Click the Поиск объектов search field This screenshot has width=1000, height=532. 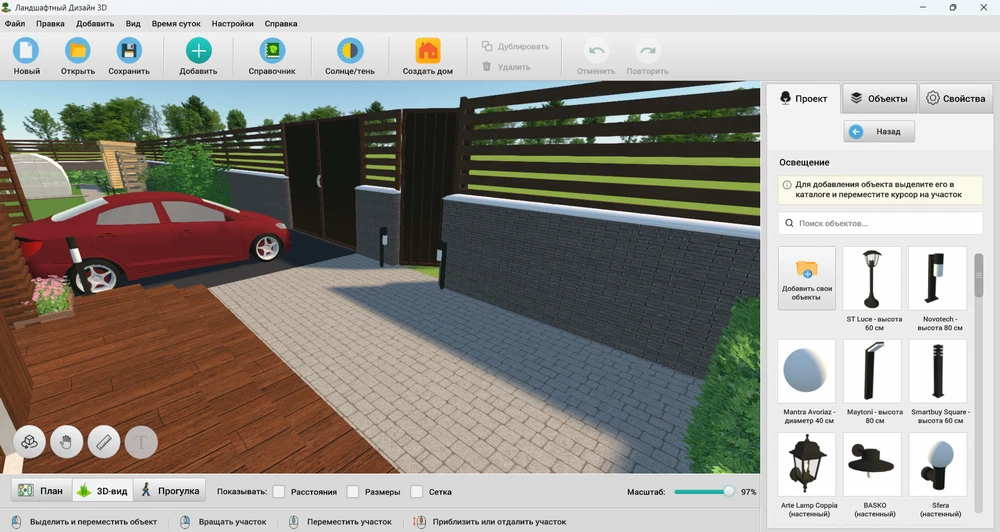point(878,224)
